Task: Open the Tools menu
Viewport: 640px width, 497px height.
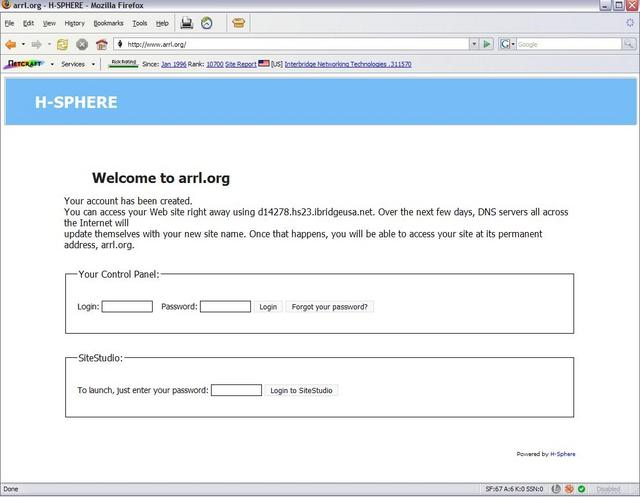Action: [140, 23]
